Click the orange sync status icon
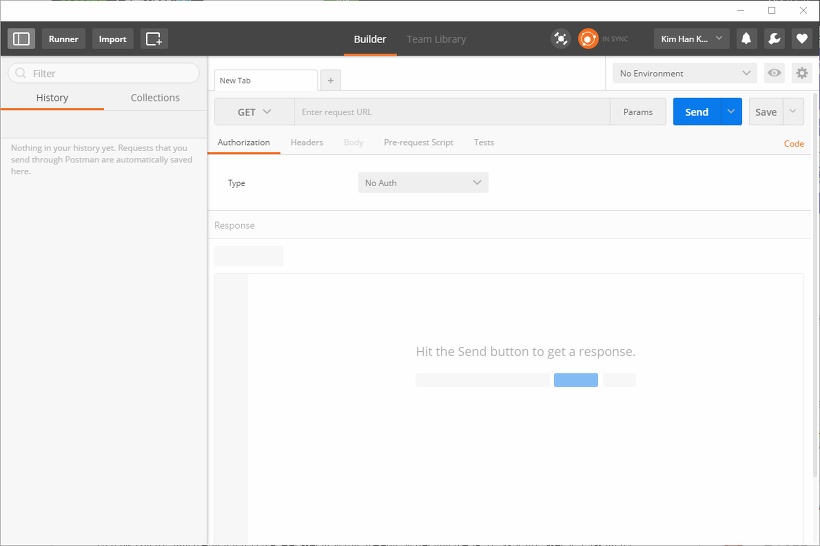 (x=588, y=39)
